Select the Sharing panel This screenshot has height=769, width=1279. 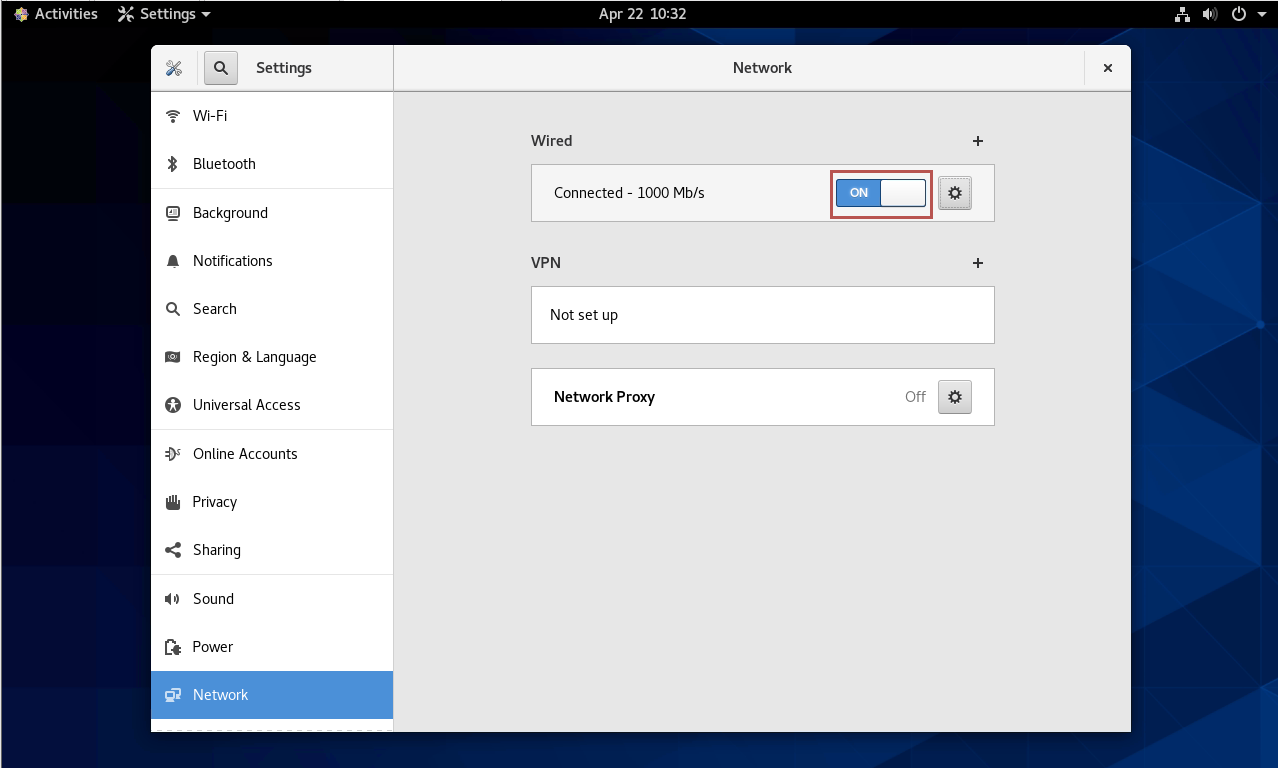(x=272, y=550)
